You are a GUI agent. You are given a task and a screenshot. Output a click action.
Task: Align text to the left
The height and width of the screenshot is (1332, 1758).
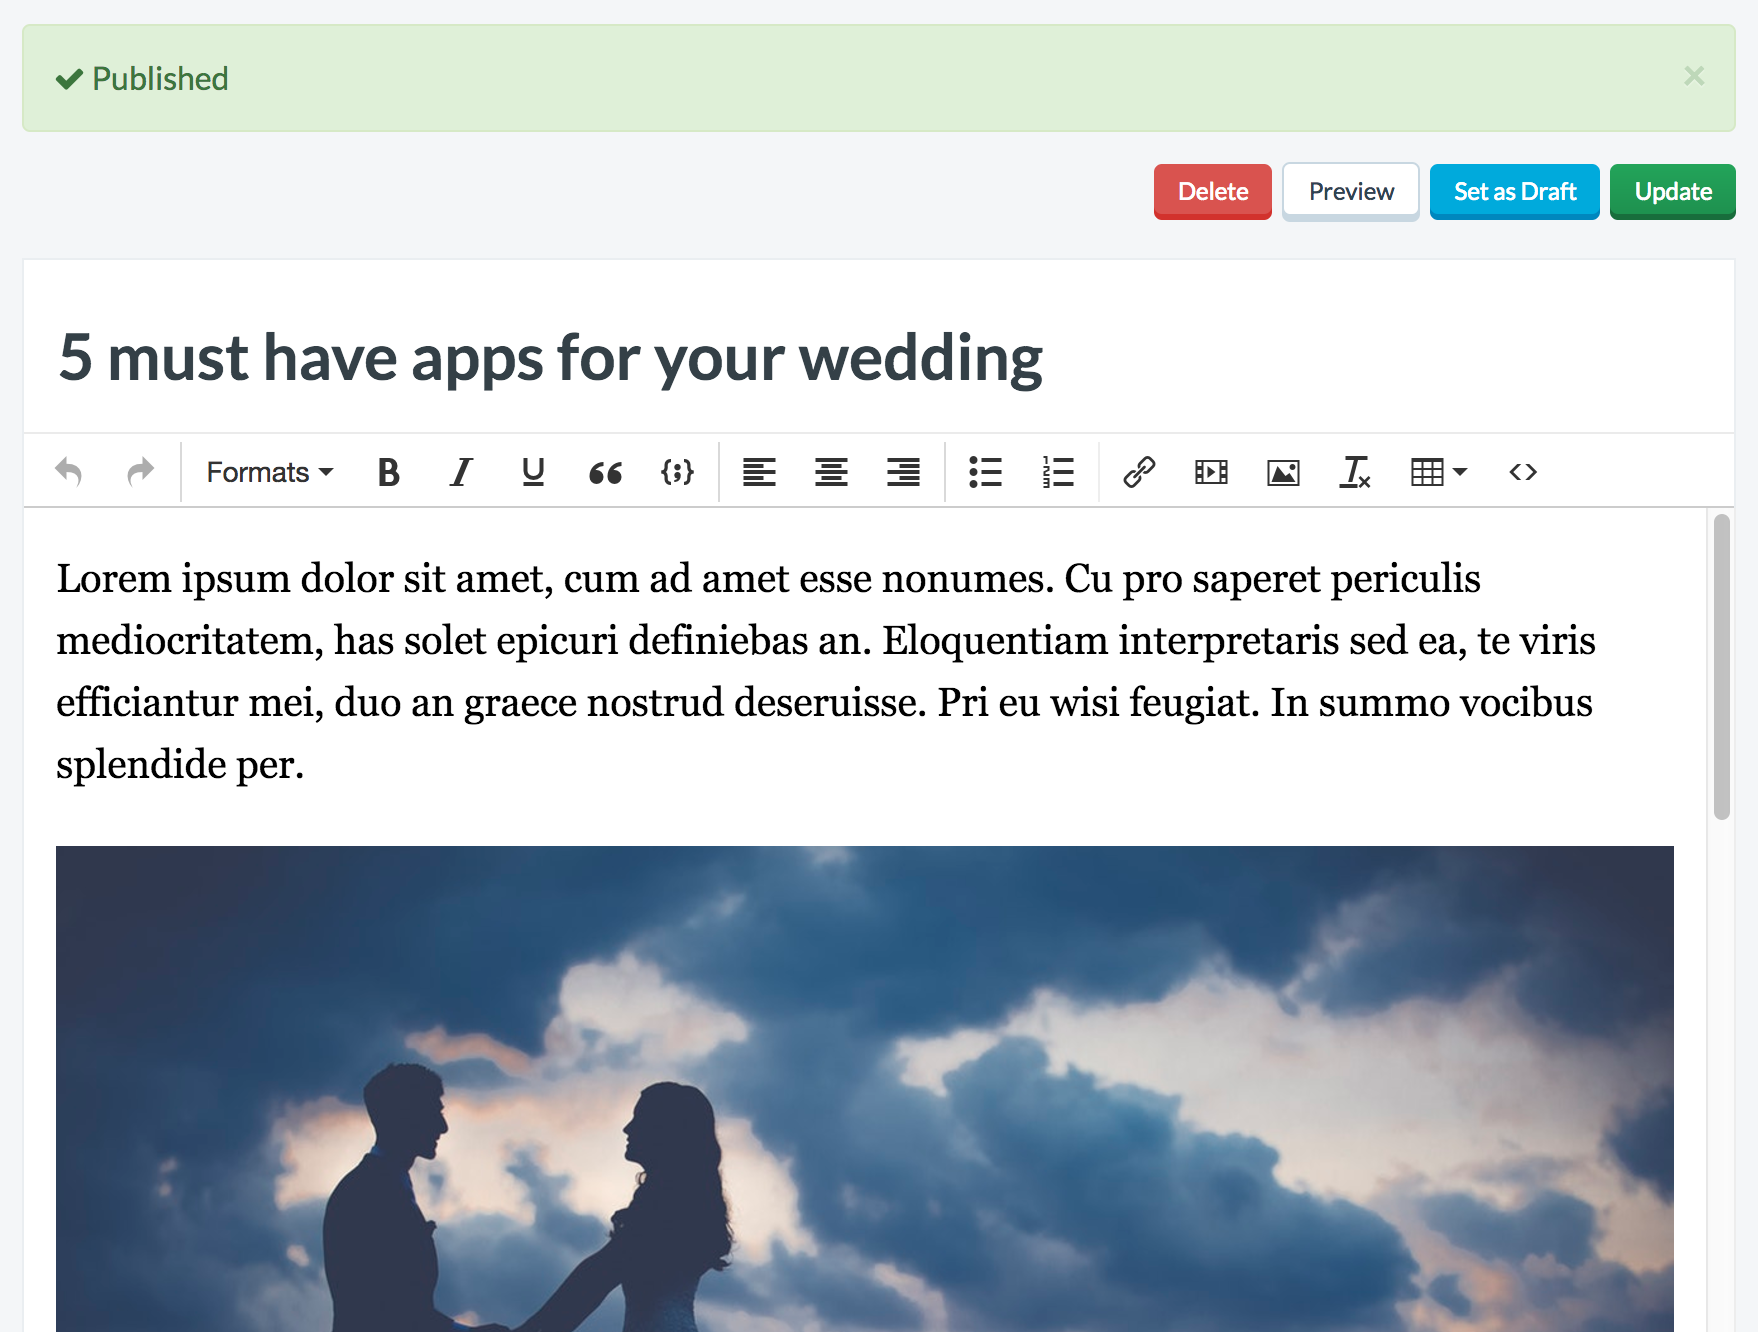point(759,472)
